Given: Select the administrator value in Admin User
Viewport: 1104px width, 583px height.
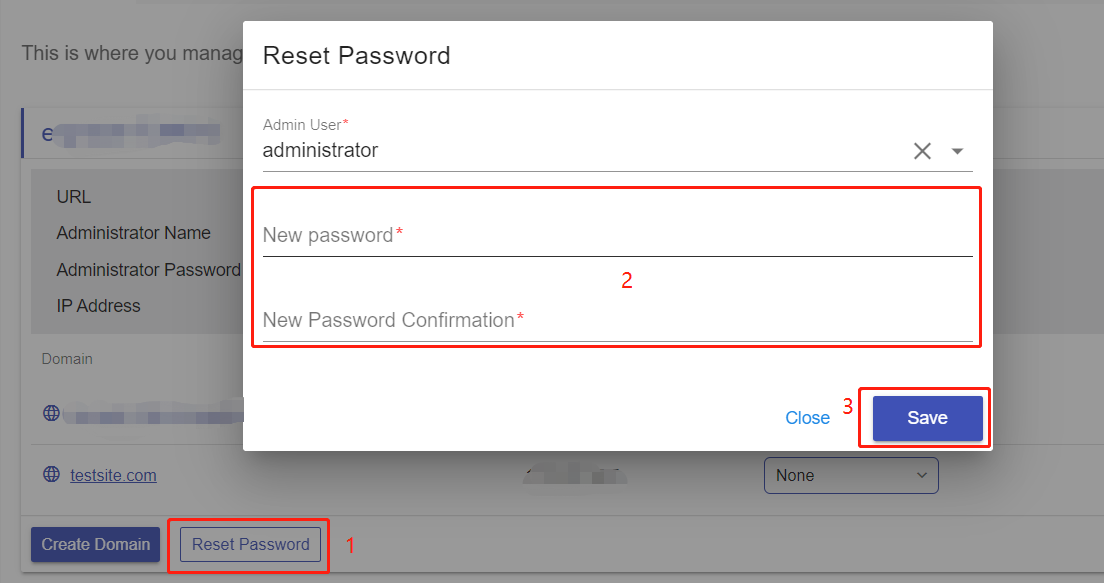Looking at the screenshot, I should pos(320,150).
